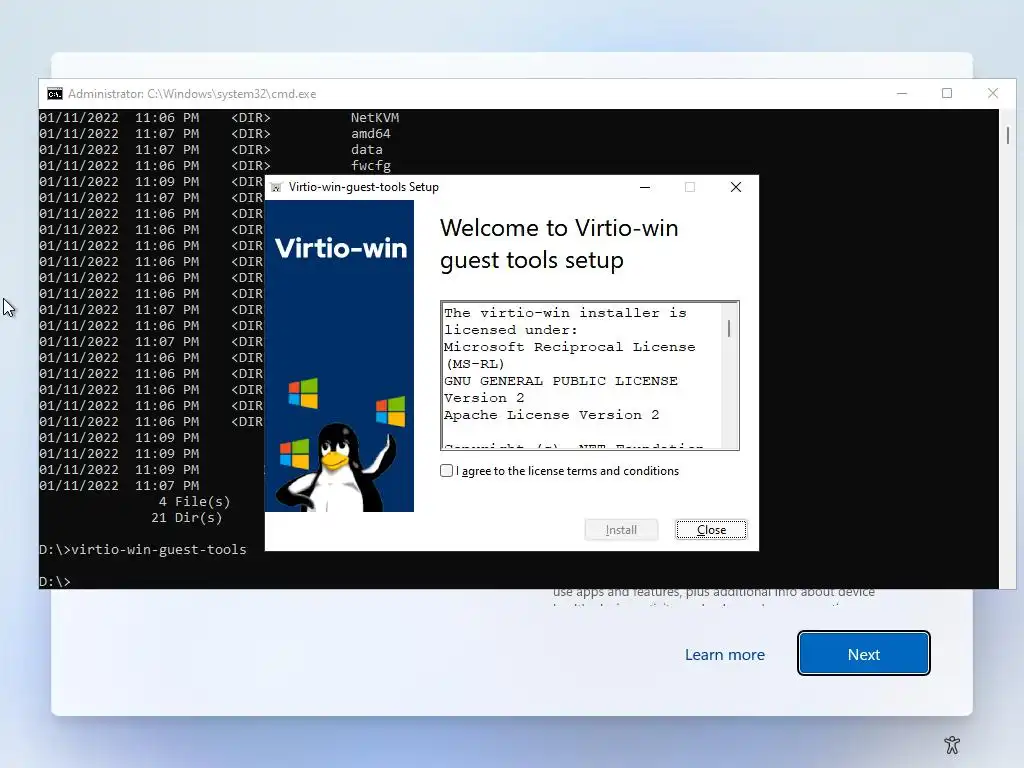This screenshot has height=768, width=1024.
Task: Click the 'Virtio-win-guest-tools Setup' title text
Action: [x=364, y=187]
